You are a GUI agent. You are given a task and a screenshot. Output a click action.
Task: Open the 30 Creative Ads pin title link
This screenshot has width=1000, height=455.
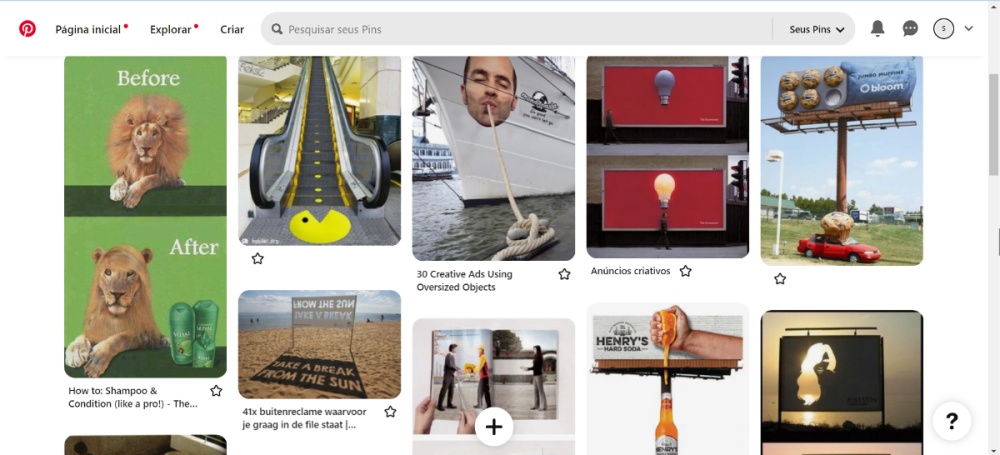tap(464, 281)
